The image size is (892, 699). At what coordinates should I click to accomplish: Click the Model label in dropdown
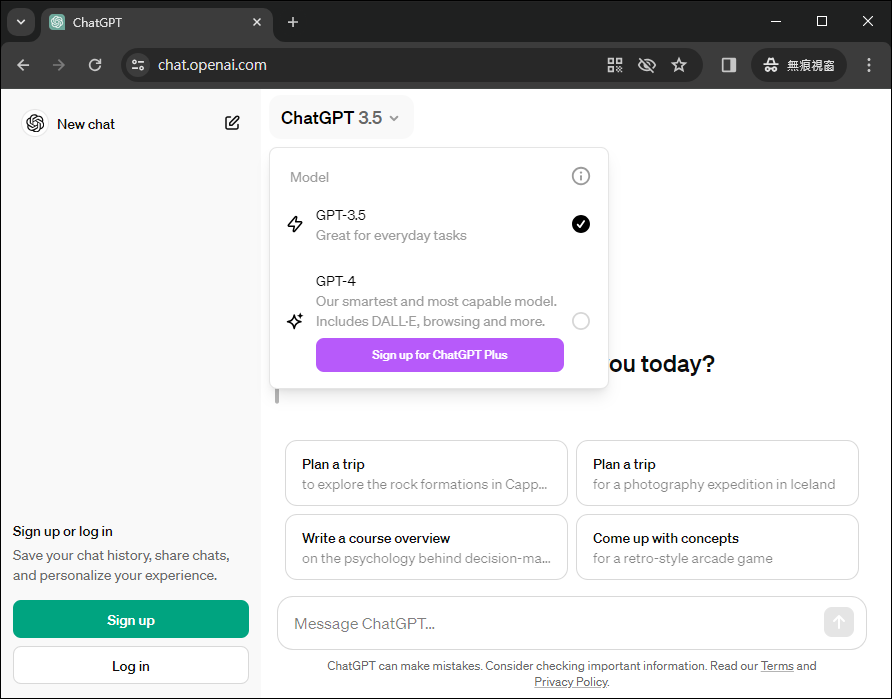[x=309, y=177]
